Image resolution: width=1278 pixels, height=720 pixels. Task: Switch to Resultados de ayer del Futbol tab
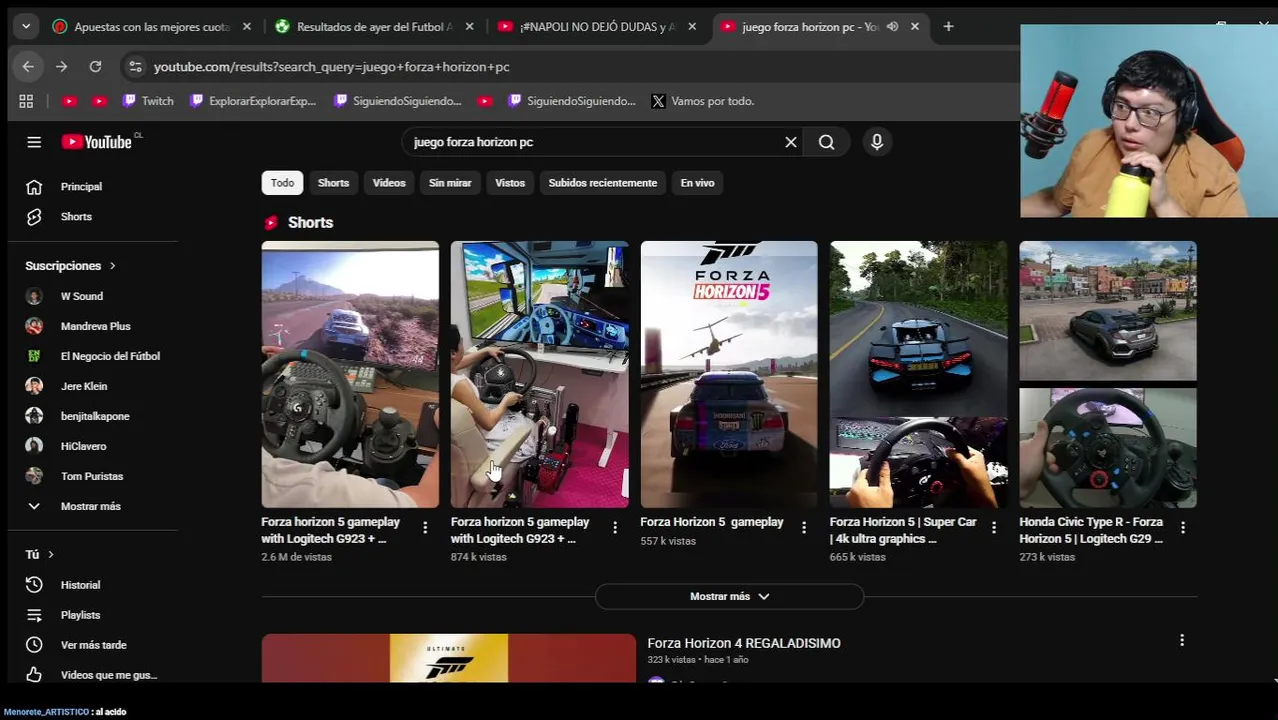click(x=373, y=27)
